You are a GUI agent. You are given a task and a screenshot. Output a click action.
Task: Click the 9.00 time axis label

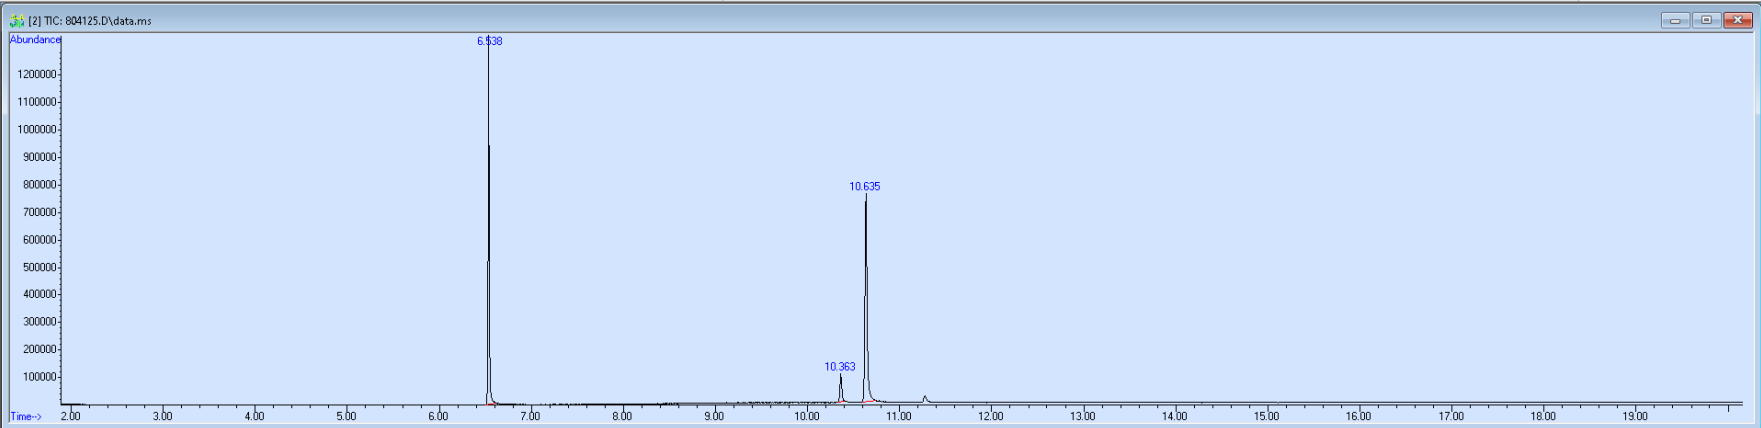click(714, 416)
